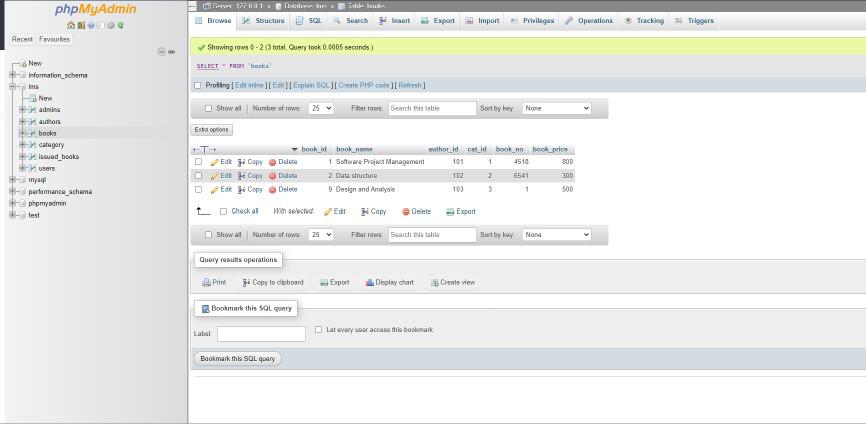Open the Display chart icon
This screenshot has height=424, width=866.
pyautogui.click(x=369, y=282)
